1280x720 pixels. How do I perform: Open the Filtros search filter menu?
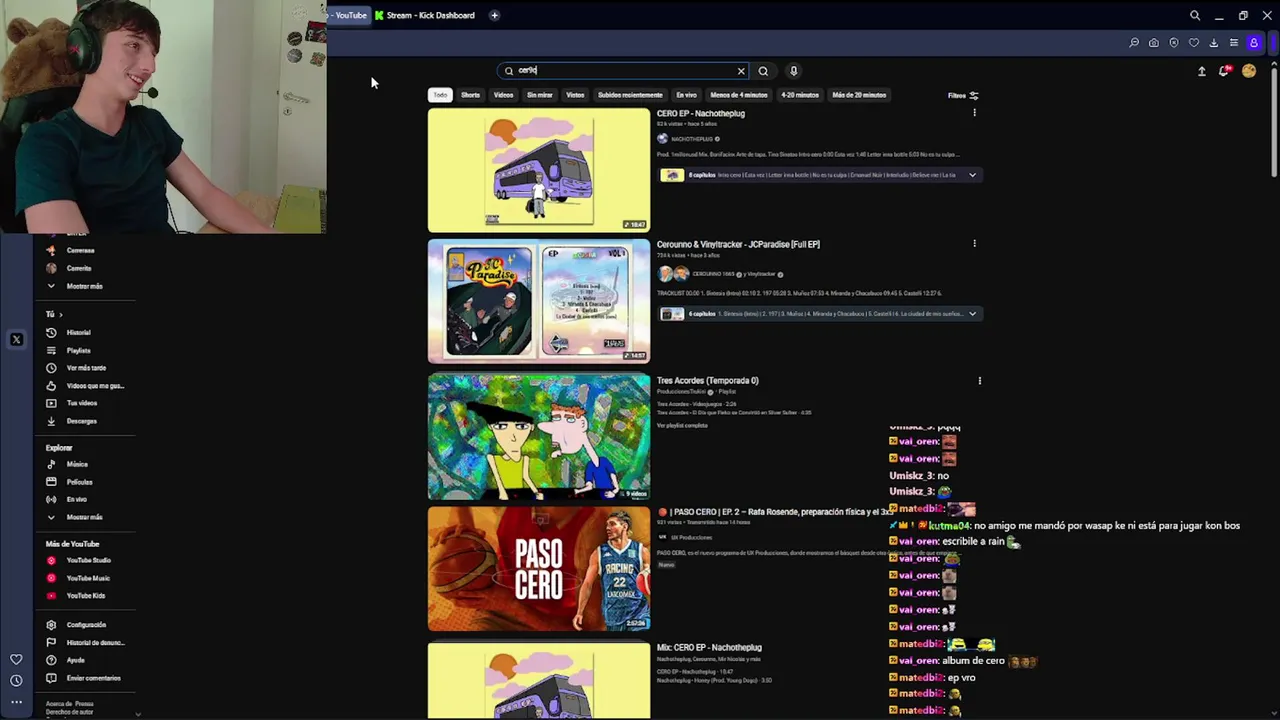963,96
